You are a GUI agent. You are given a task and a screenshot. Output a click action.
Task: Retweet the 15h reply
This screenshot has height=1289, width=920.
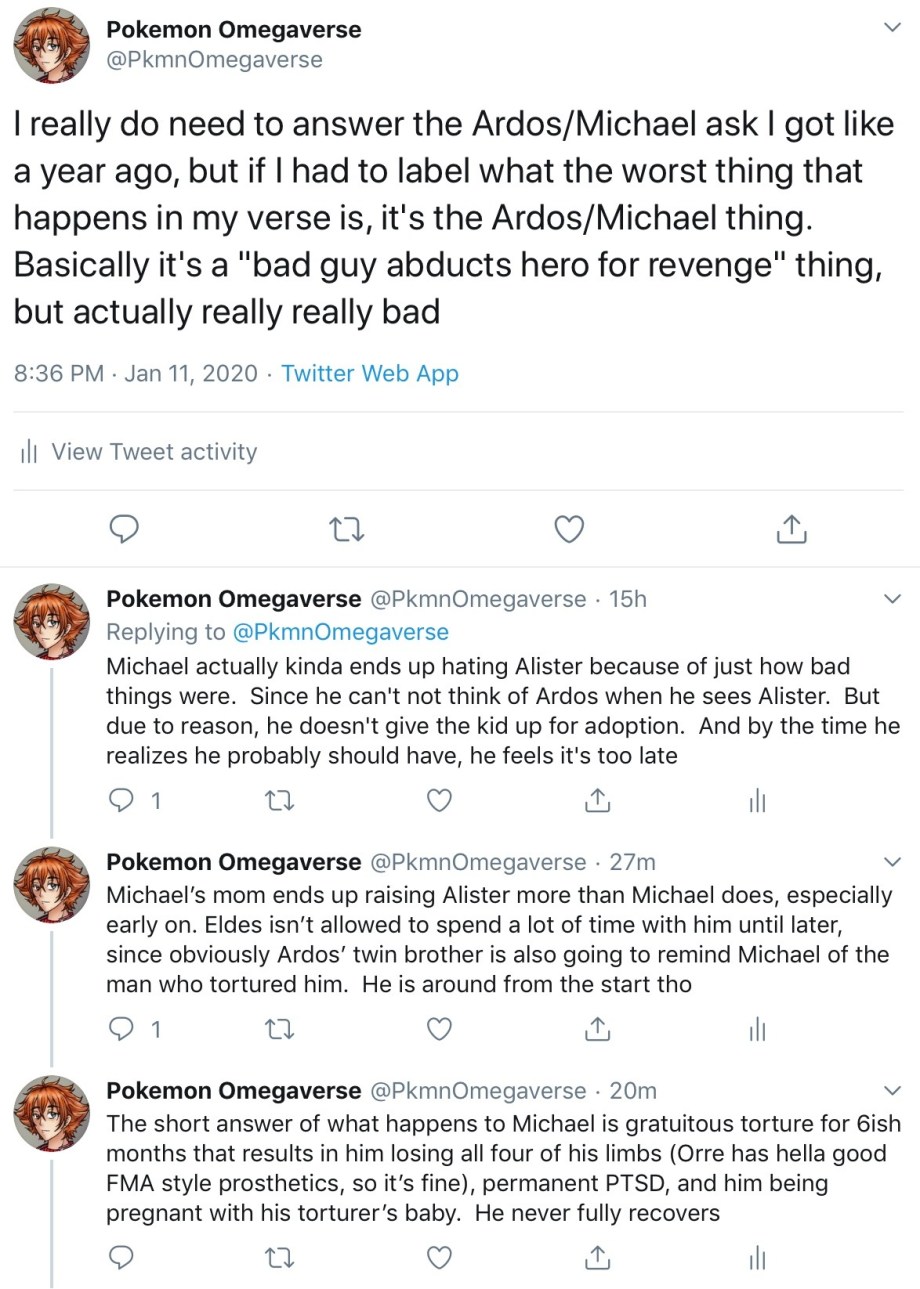tap(281, 800)
